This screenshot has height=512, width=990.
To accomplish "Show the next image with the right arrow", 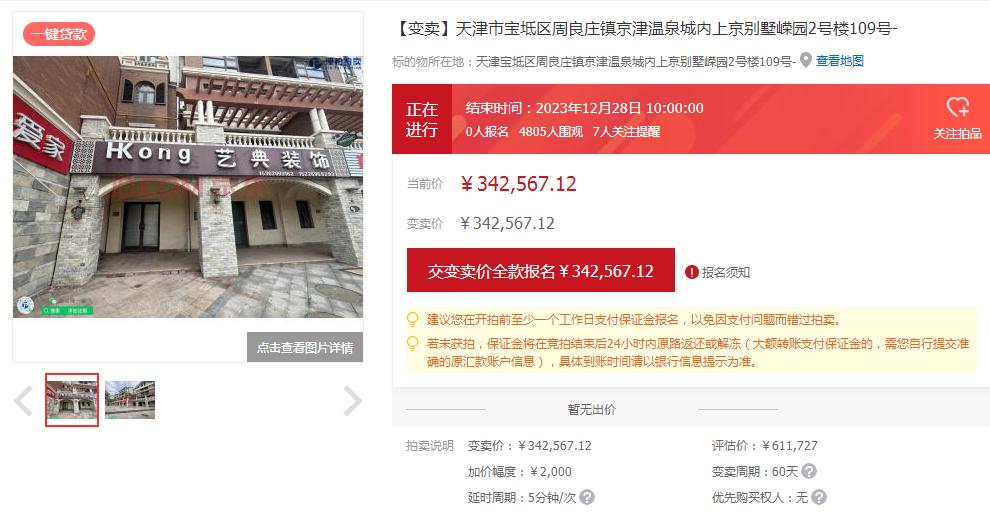I will coord(352,401).
